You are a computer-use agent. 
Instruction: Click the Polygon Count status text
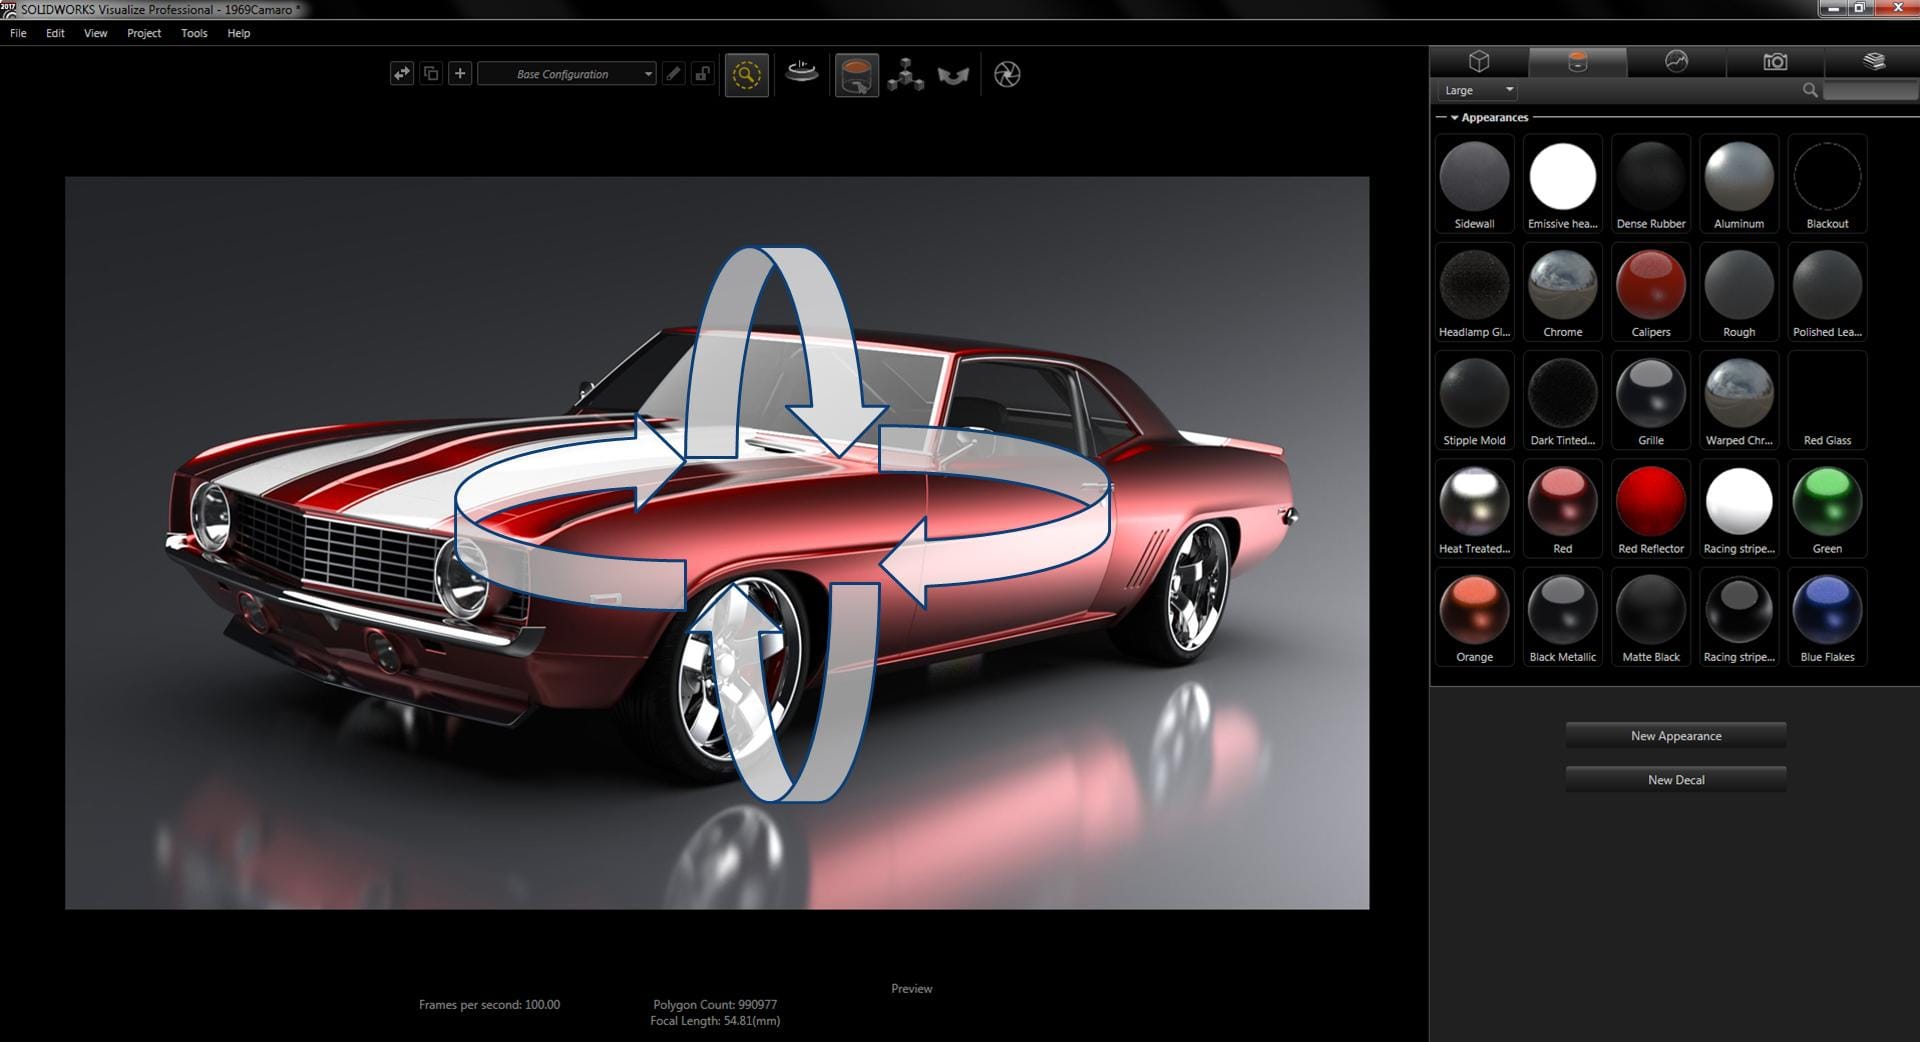point(715,1005)
